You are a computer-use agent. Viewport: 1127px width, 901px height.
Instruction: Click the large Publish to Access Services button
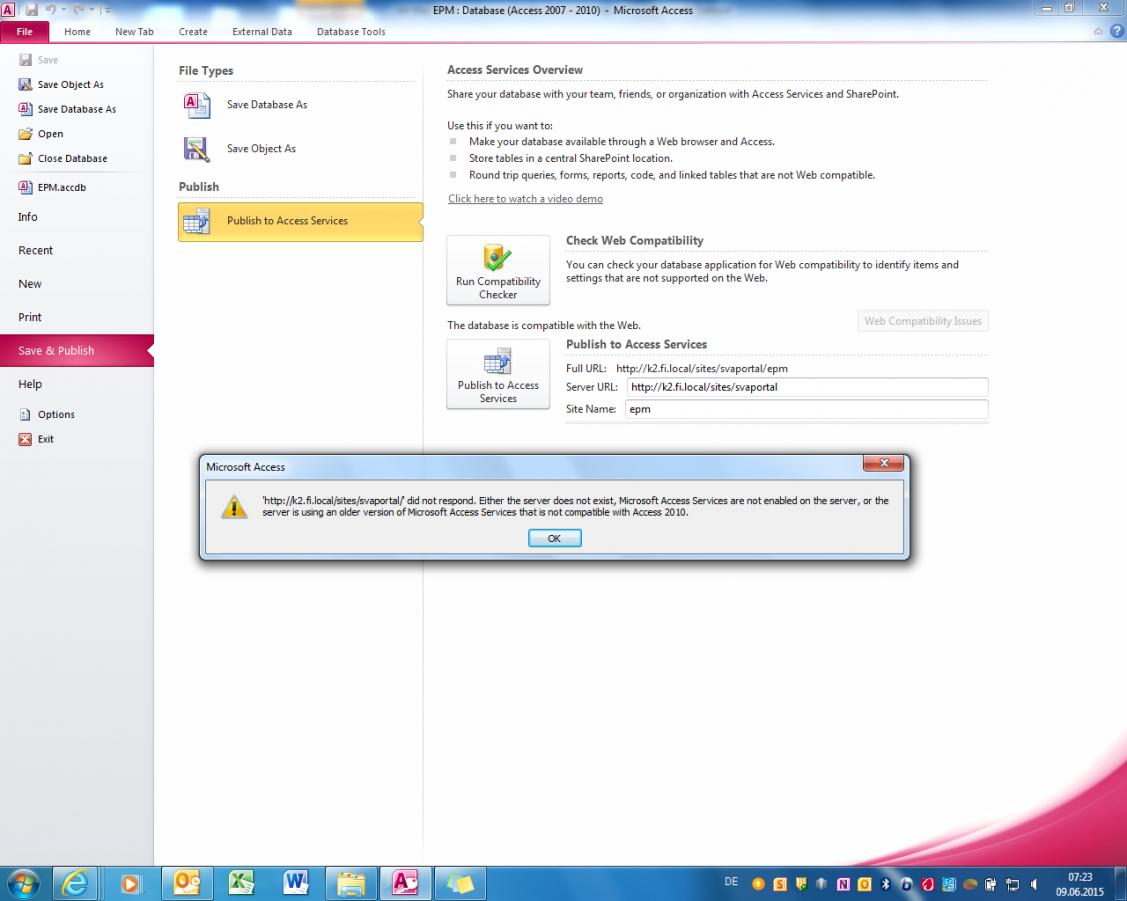click(498, 374)
